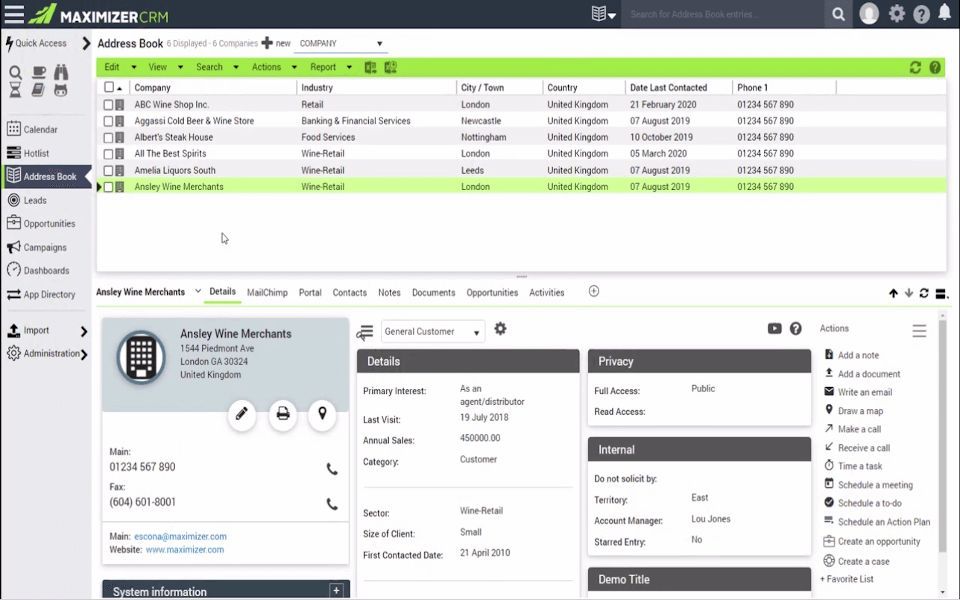Open the Ansley Wine Merchants entry dropdown chevron
Viewport: 960px width, 600px height.
click(x=198, y=291)
